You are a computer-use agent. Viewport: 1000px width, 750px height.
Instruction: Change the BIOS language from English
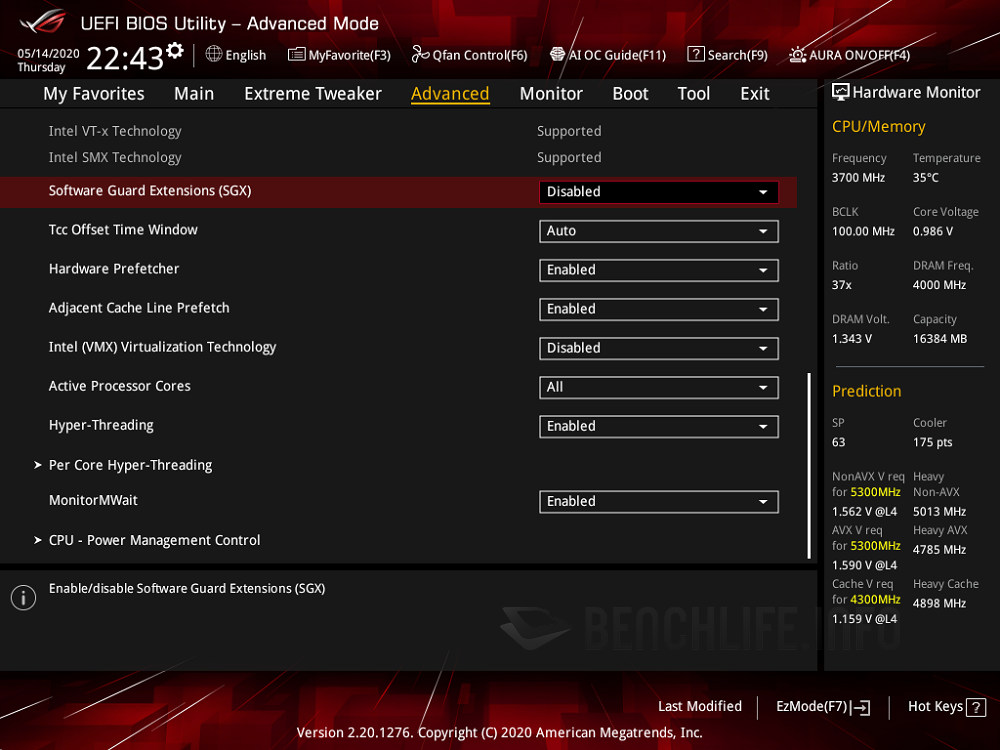tap(236, 55)
